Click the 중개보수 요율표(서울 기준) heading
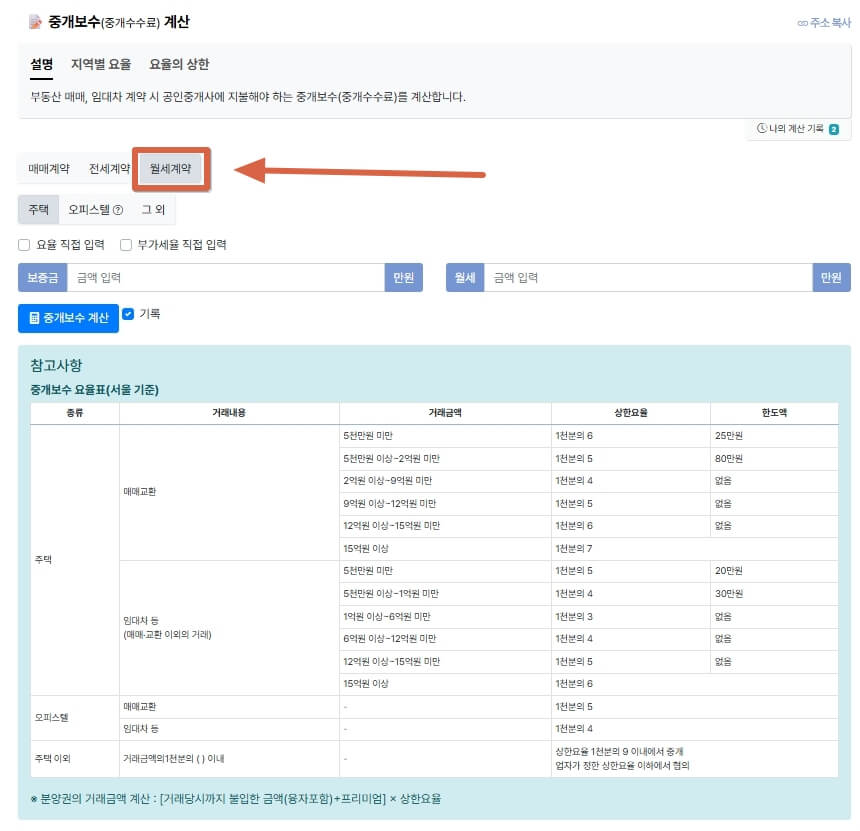This screenshot has width=860, height=831. (x=94, y=390)
